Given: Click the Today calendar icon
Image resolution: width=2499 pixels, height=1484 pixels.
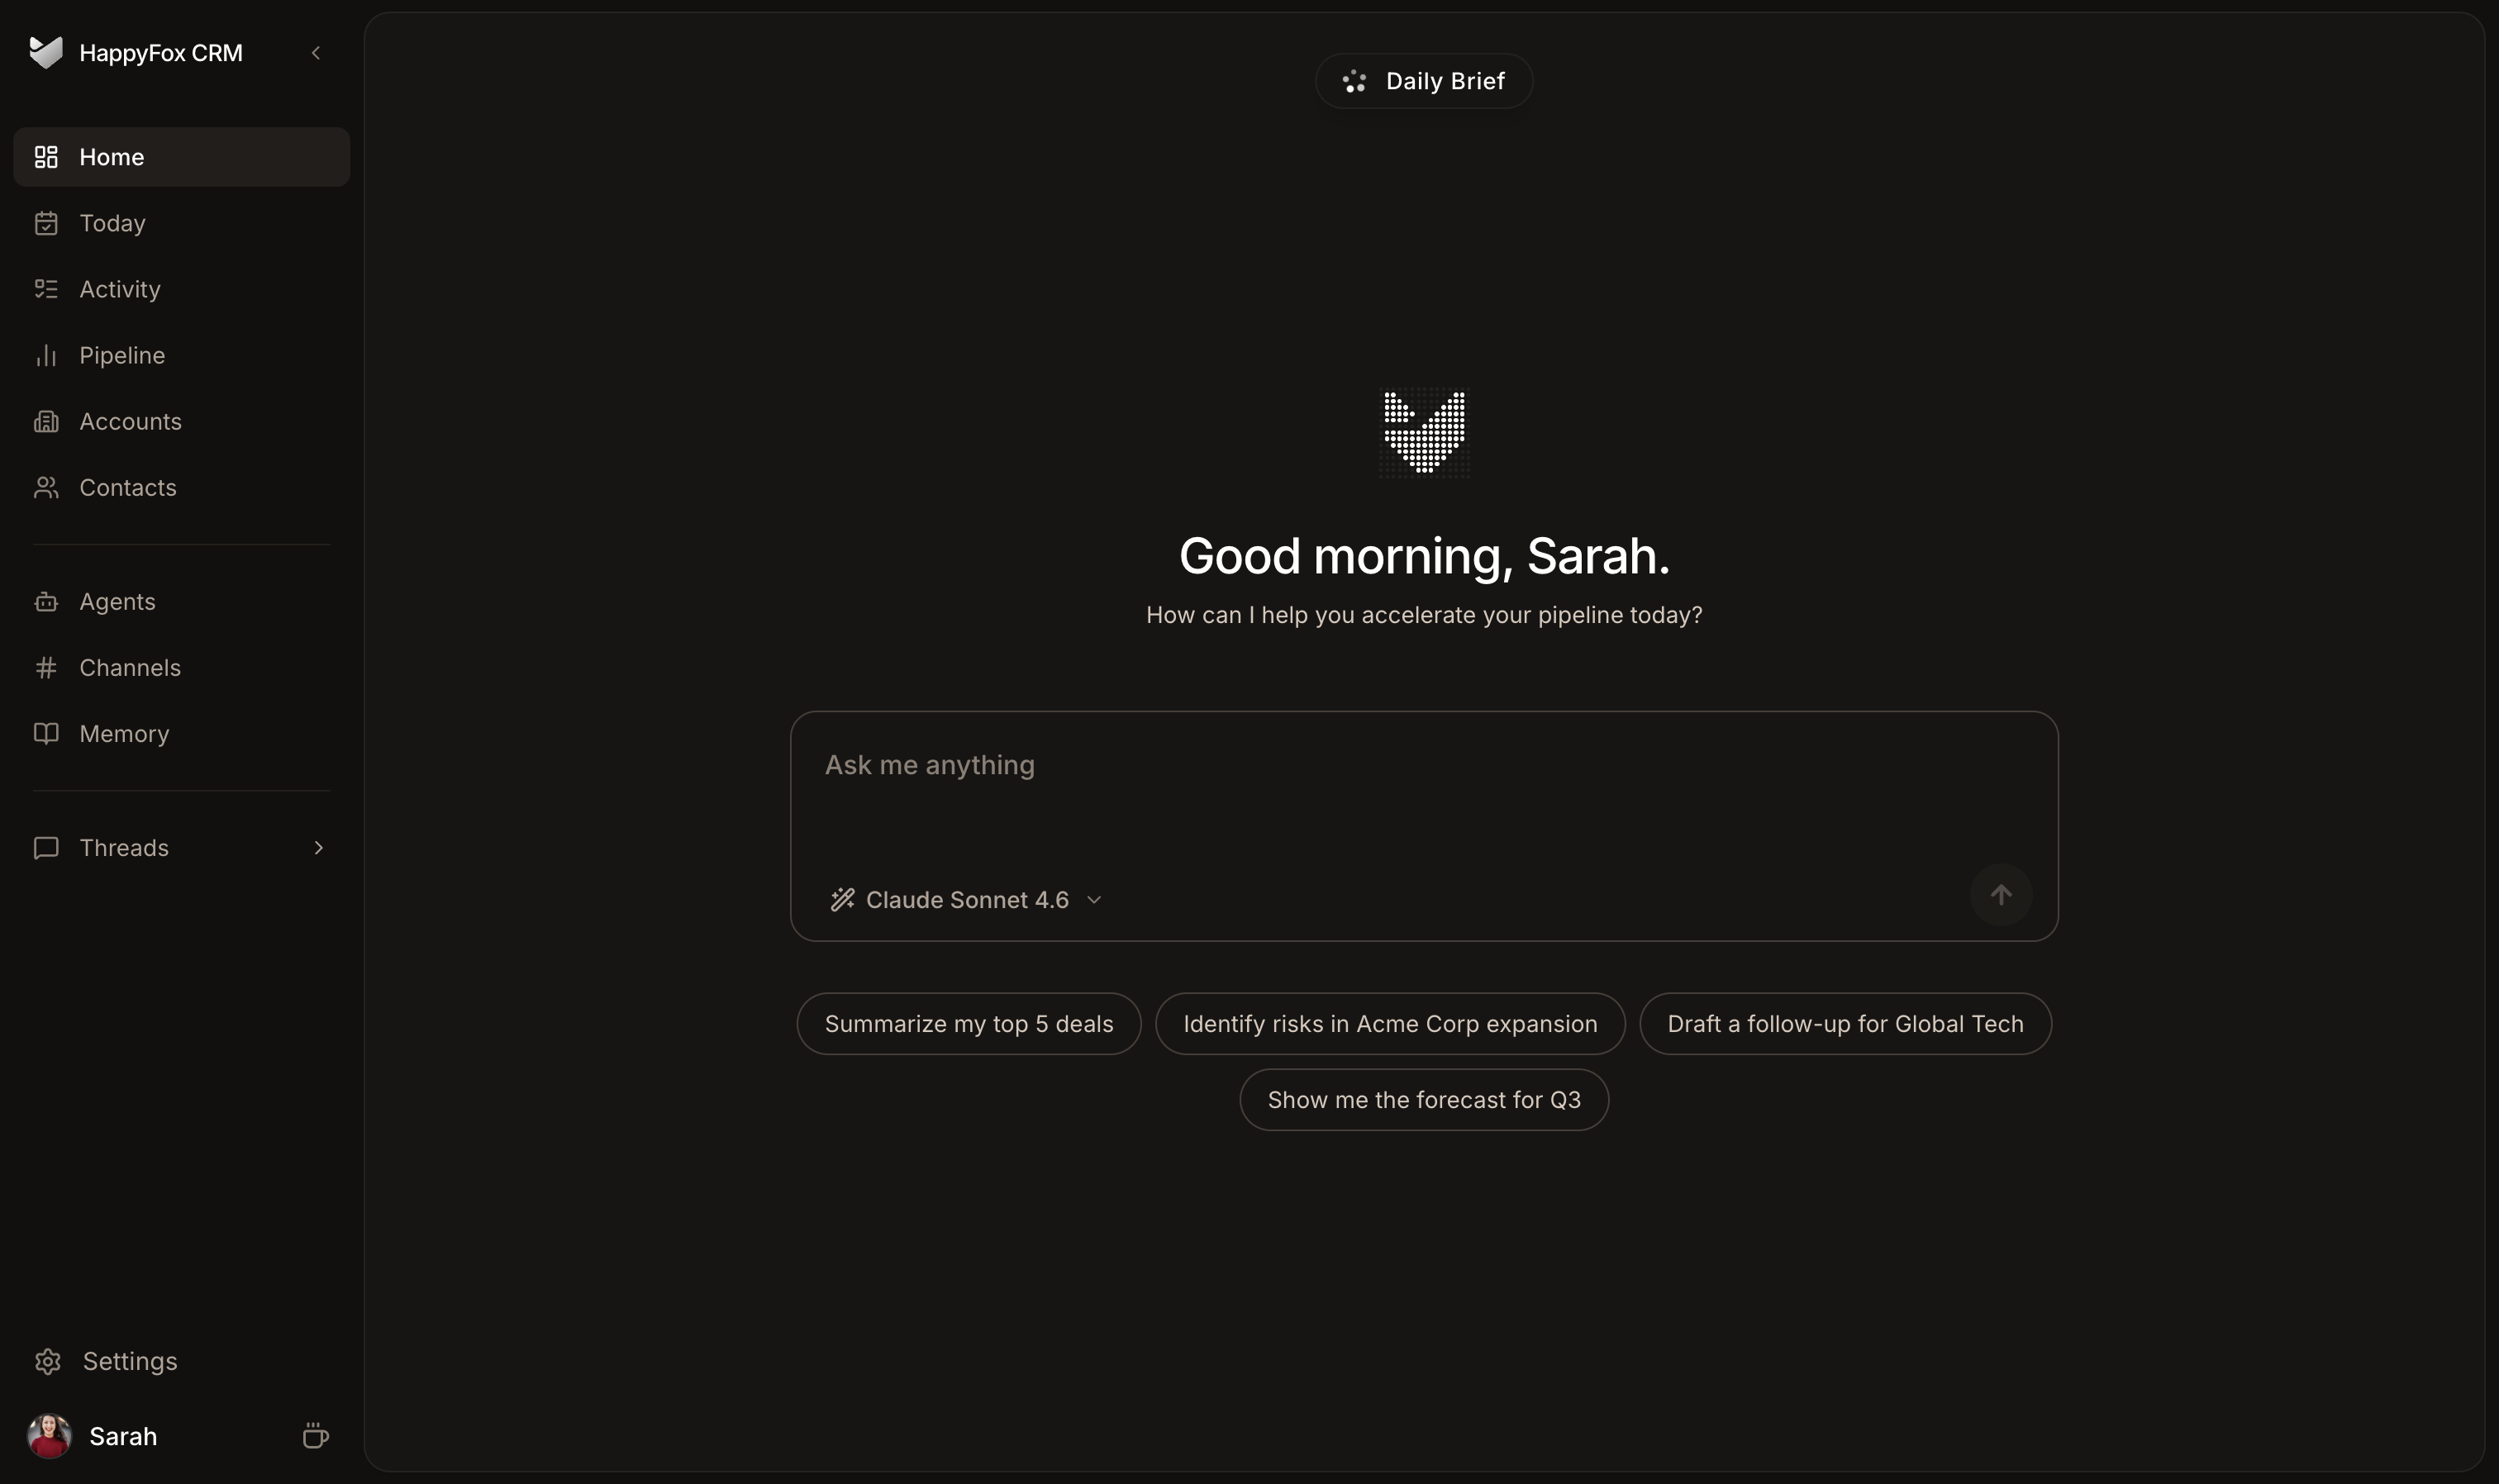Looking at the screenshot, I should 46,223.
